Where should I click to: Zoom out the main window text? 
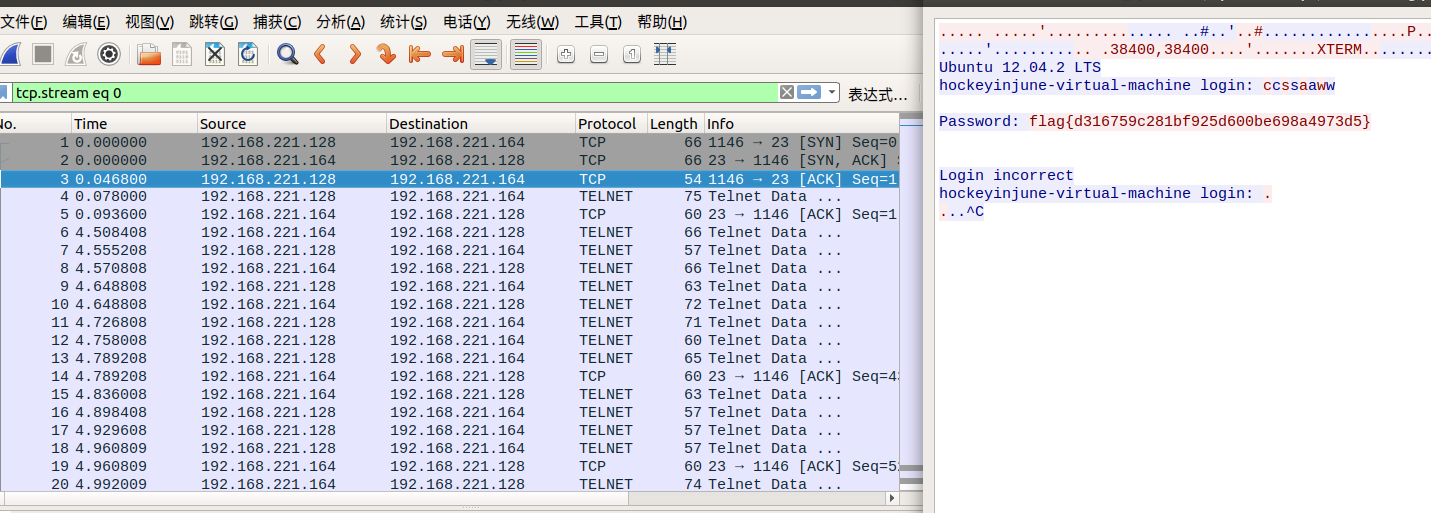(x=599, y=54)
